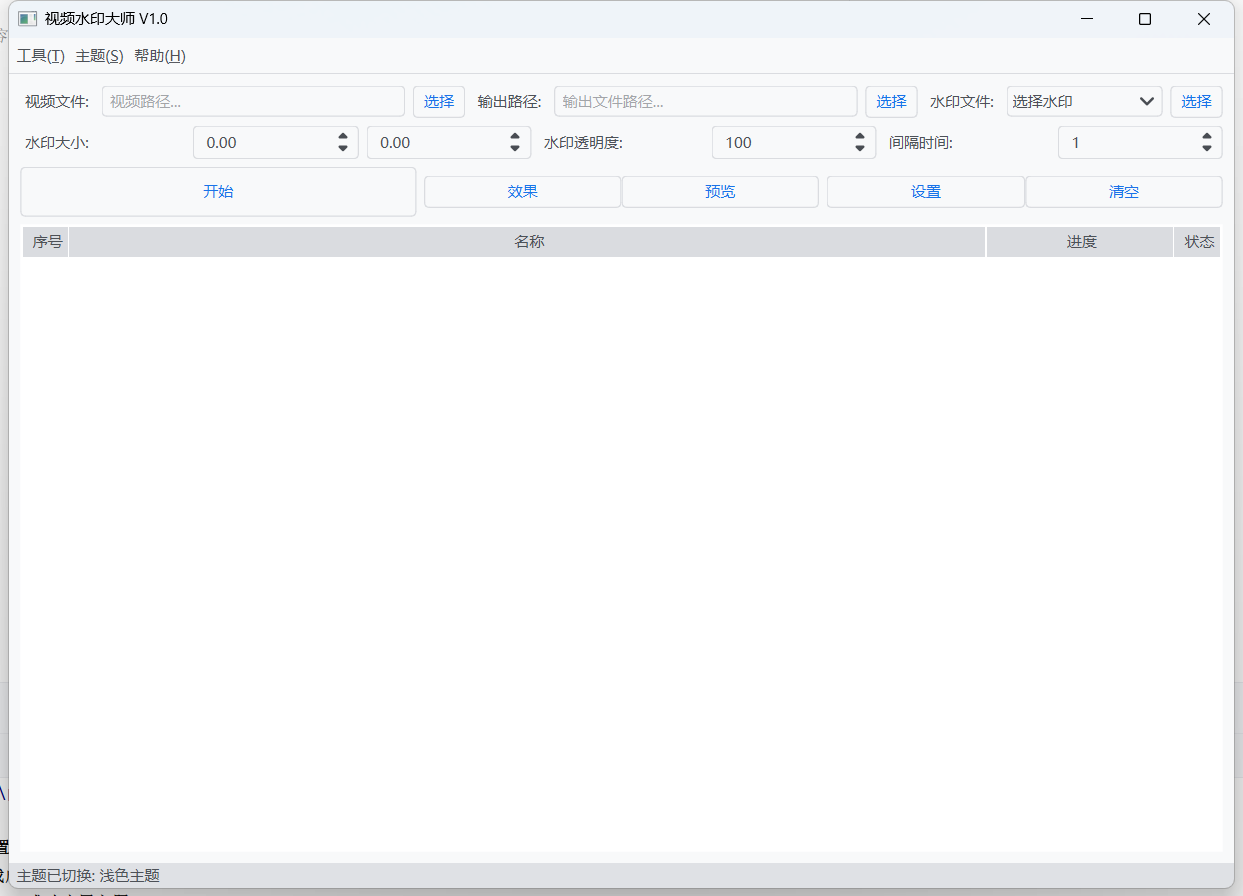
Task: Open the 工具(T) menu
Action: pos(41,56)
